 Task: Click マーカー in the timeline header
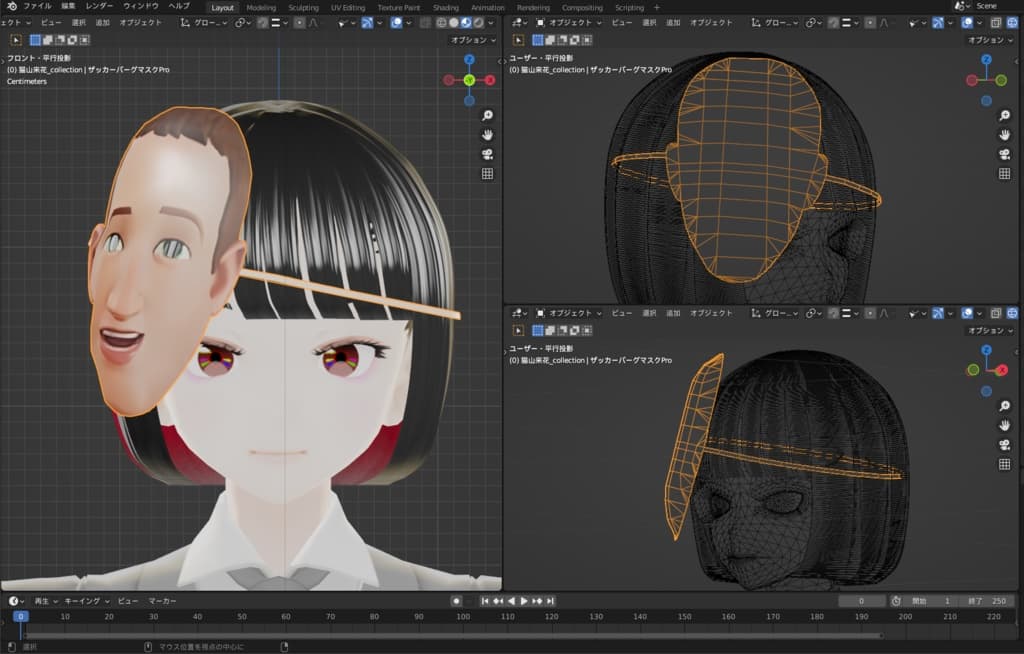point(162,601)
